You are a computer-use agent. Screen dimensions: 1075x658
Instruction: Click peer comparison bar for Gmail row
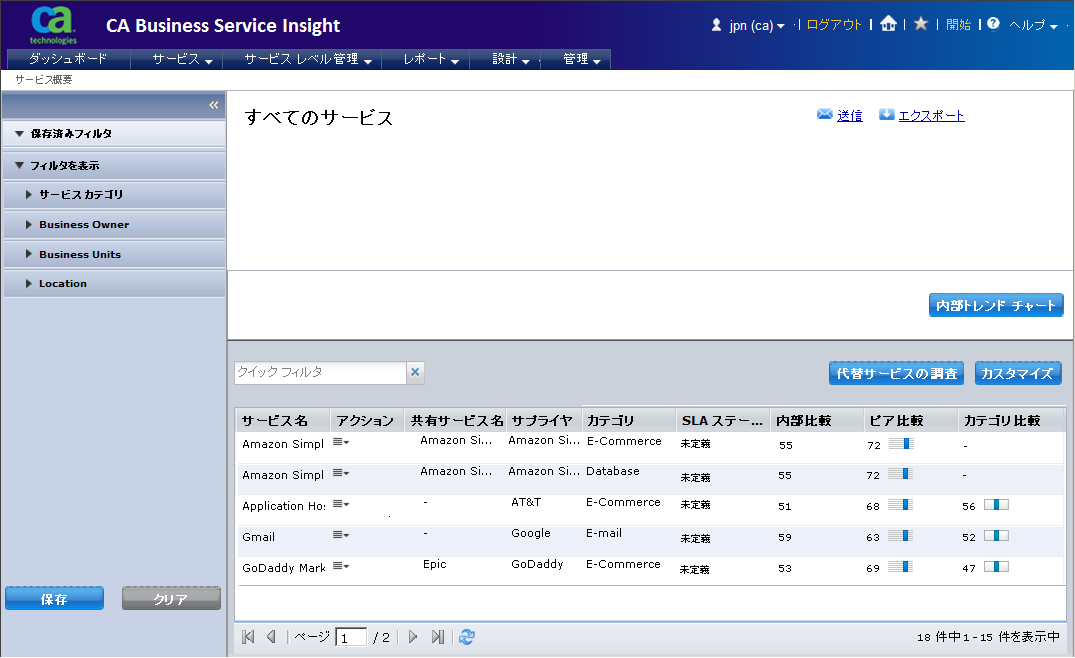point(900,536)
